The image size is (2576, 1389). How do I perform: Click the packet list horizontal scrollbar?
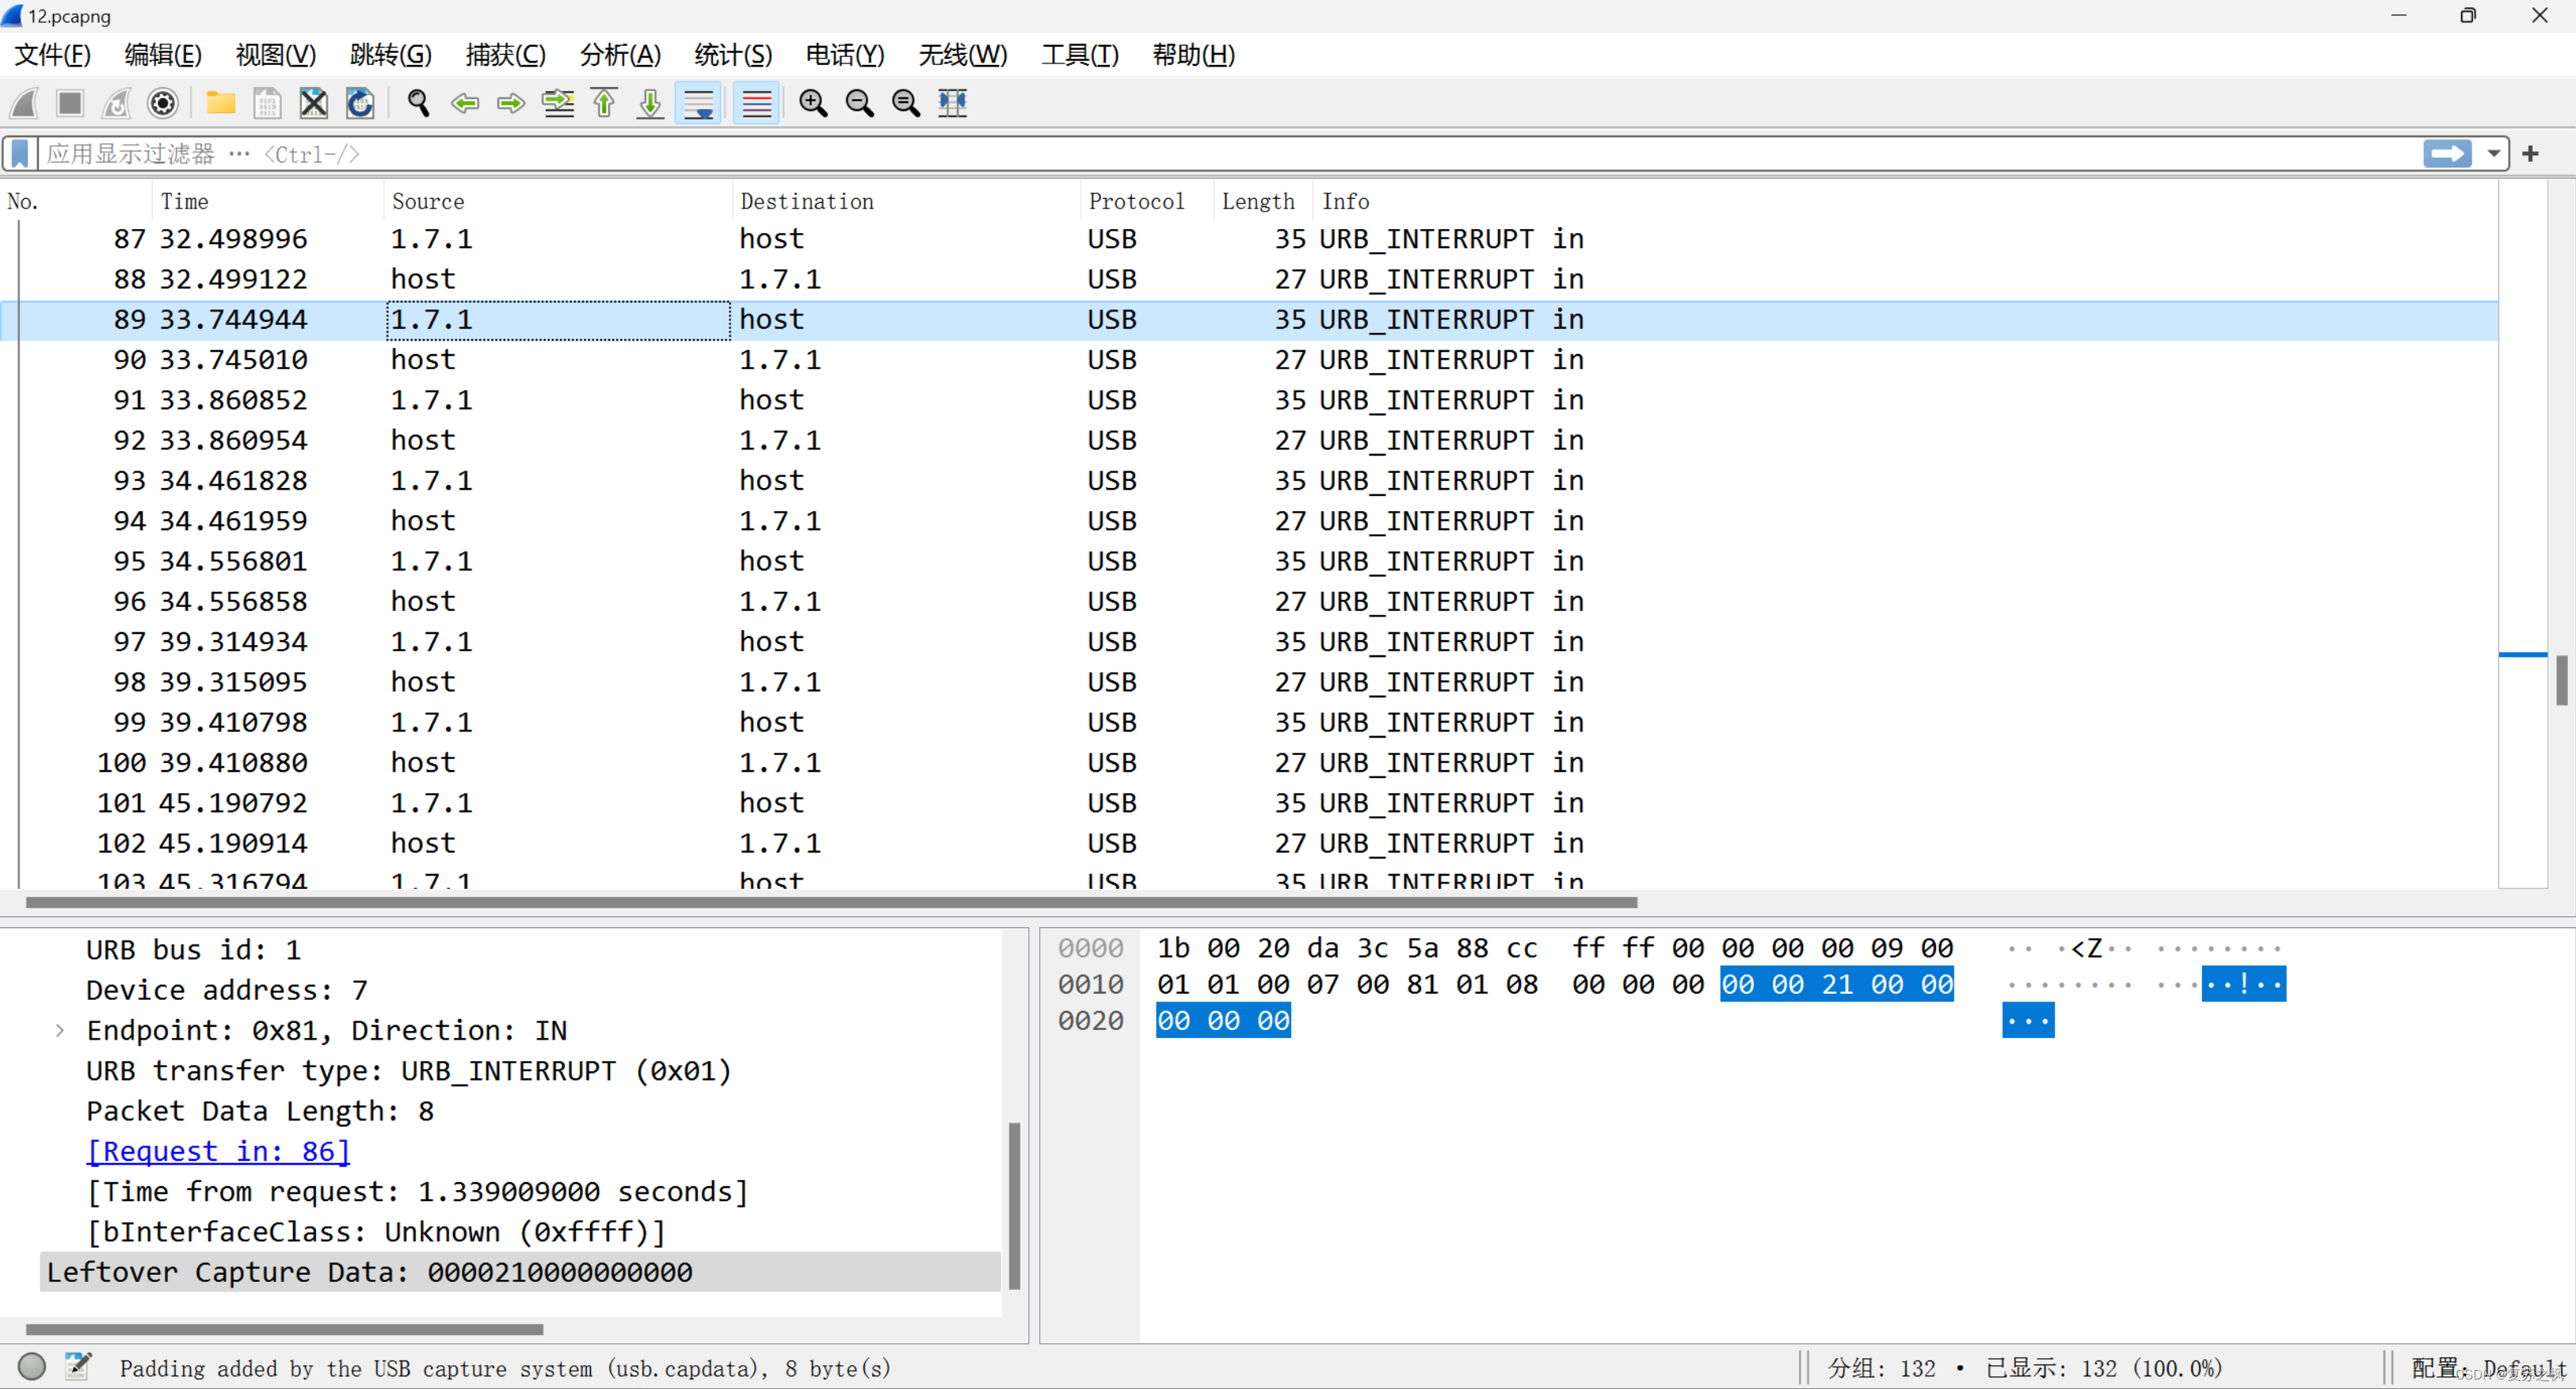[x=830, y=902]
